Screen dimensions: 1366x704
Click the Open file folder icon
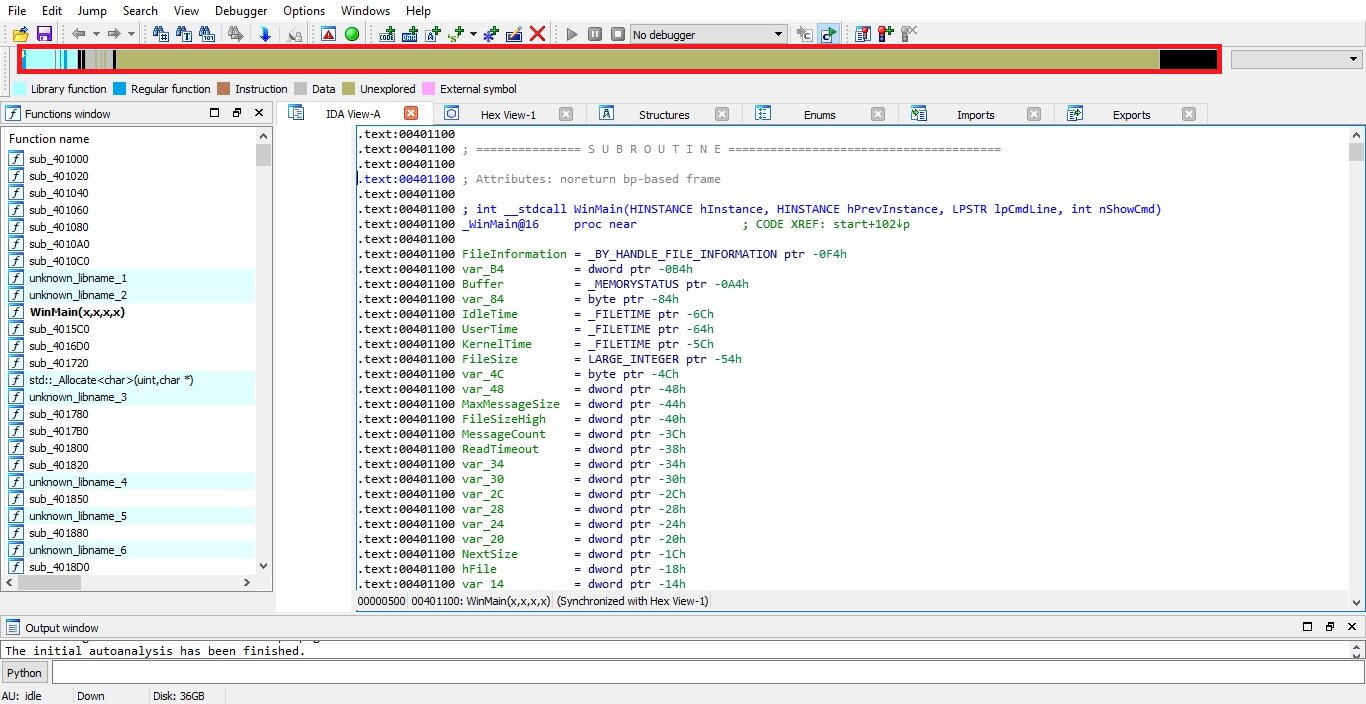point(20,34)
